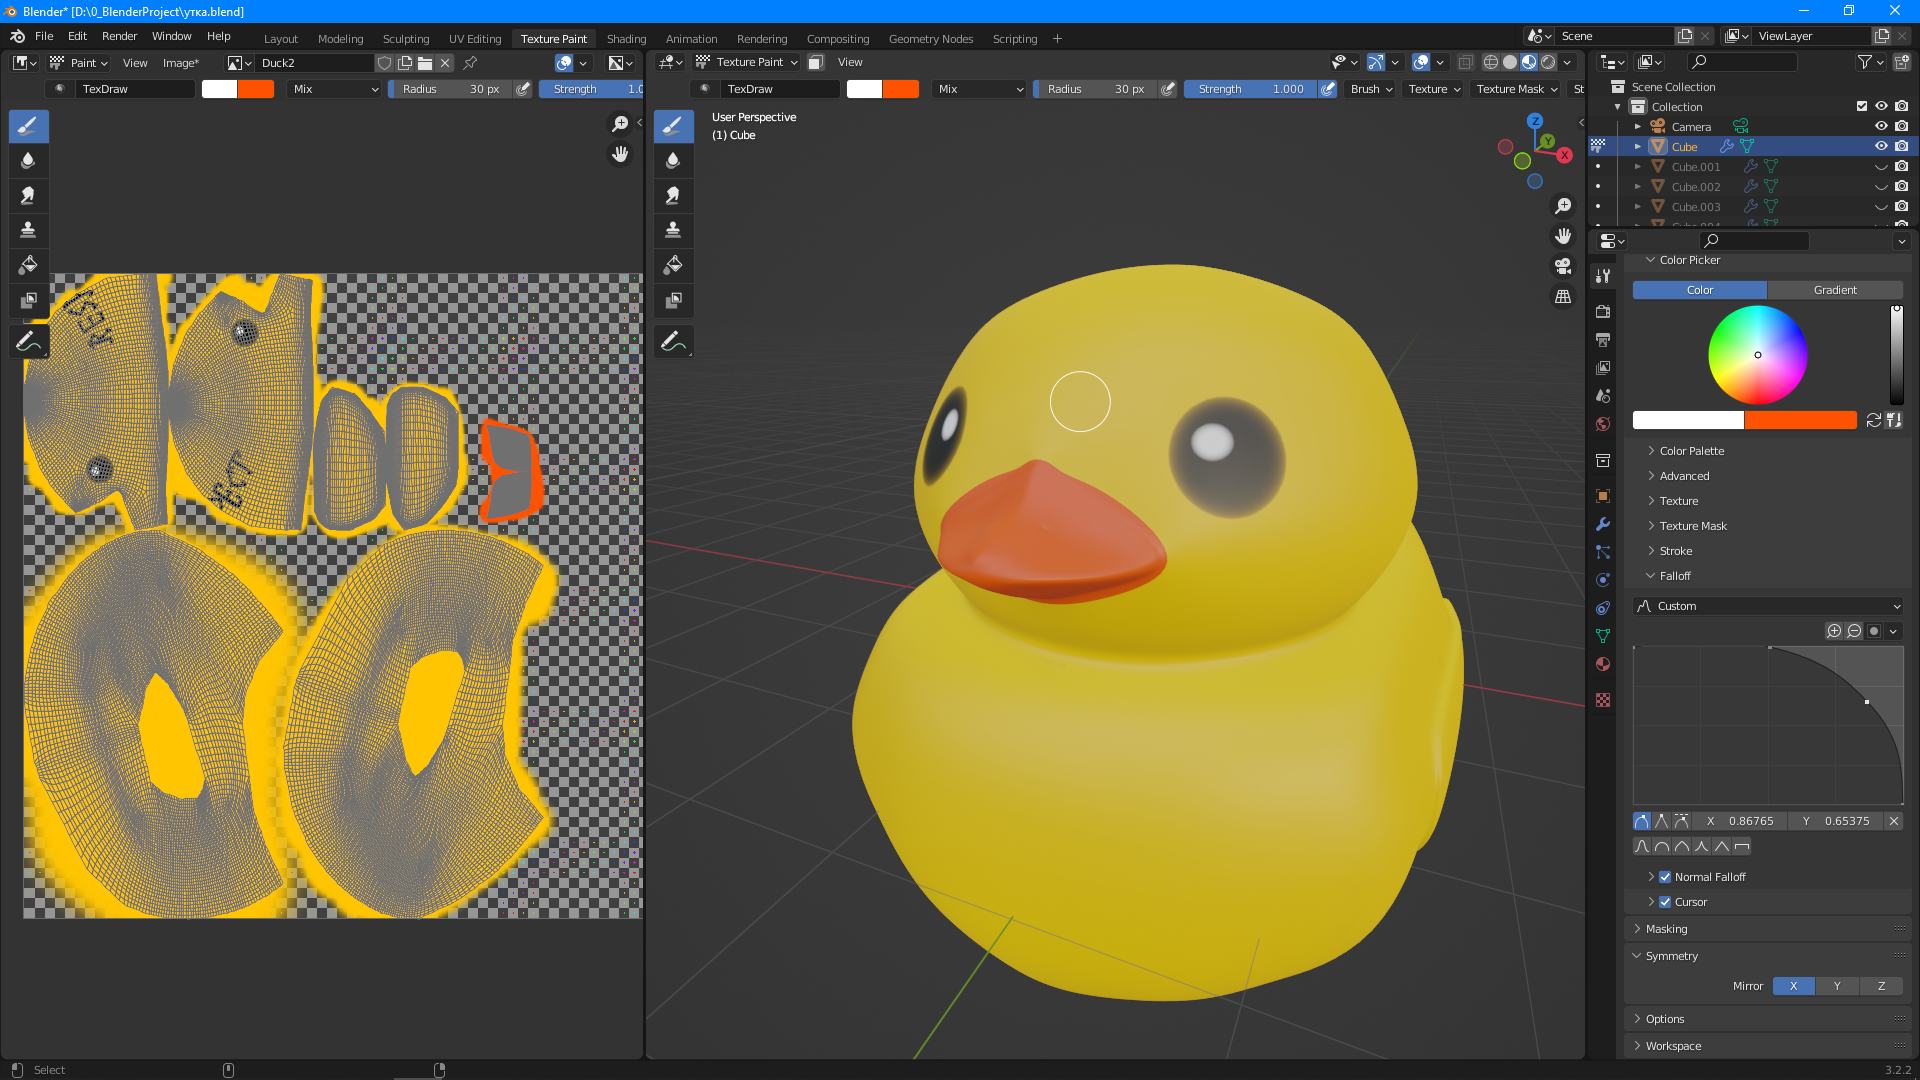Select the Fill tool in the image editor
The width and height of the screenshot is (1920, 1080).
point(28,266)
